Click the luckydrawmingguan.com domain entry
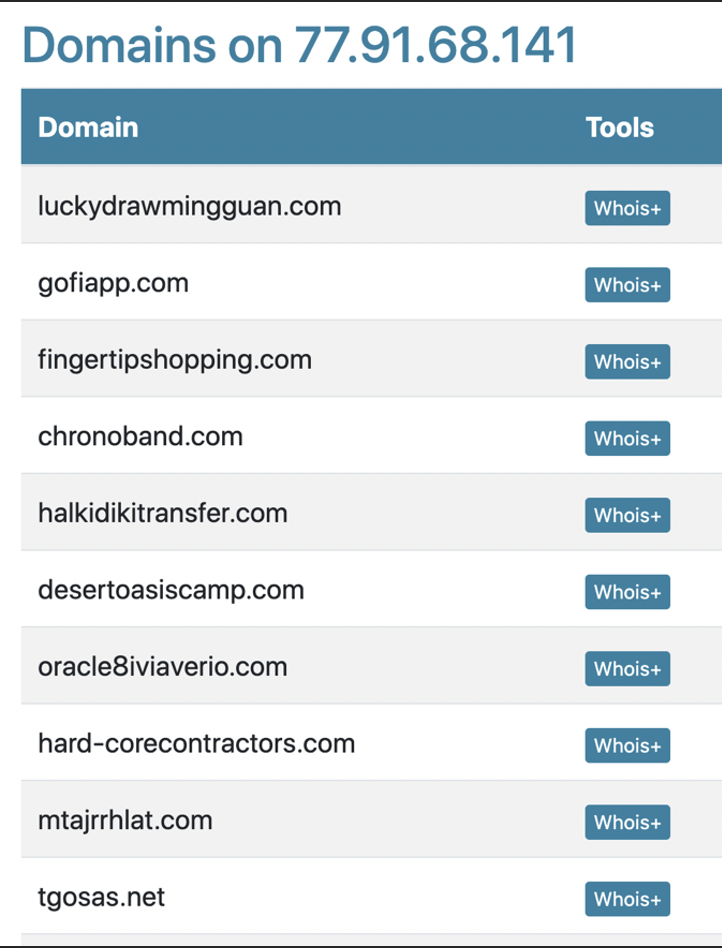Image resolution: width=722 pixels, height=948 pixels. tap(189, 207)
